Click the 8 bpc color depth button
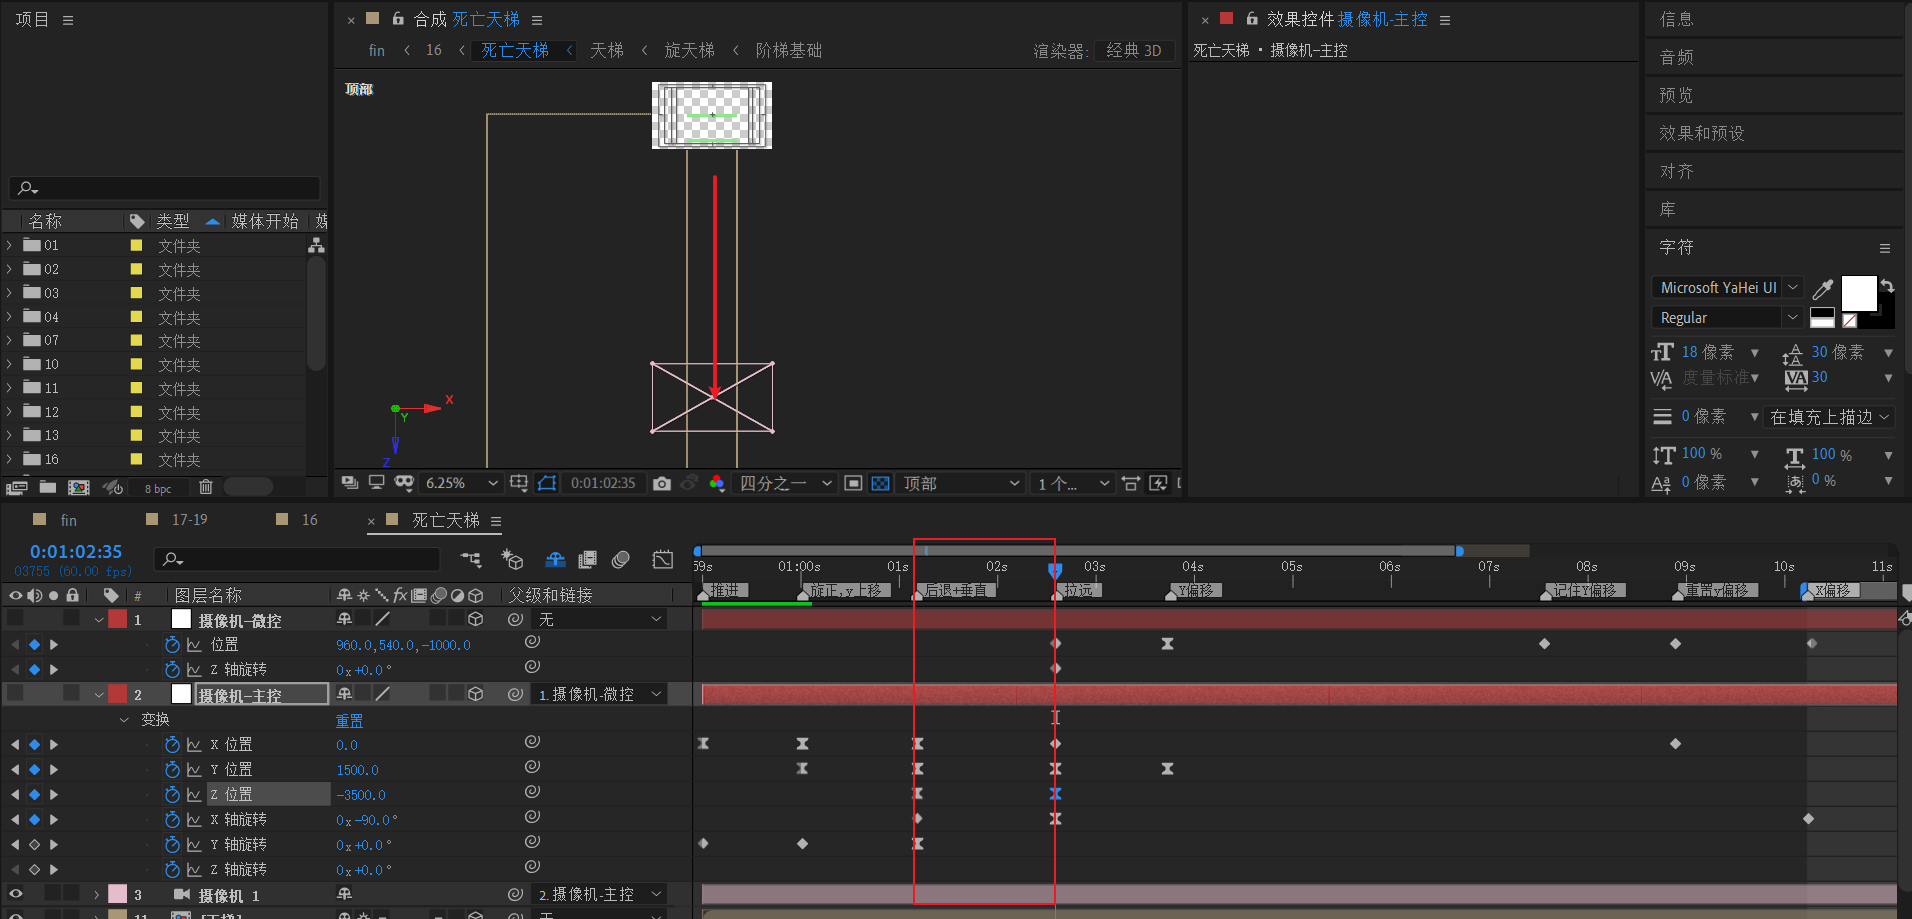 pos(158,488)
